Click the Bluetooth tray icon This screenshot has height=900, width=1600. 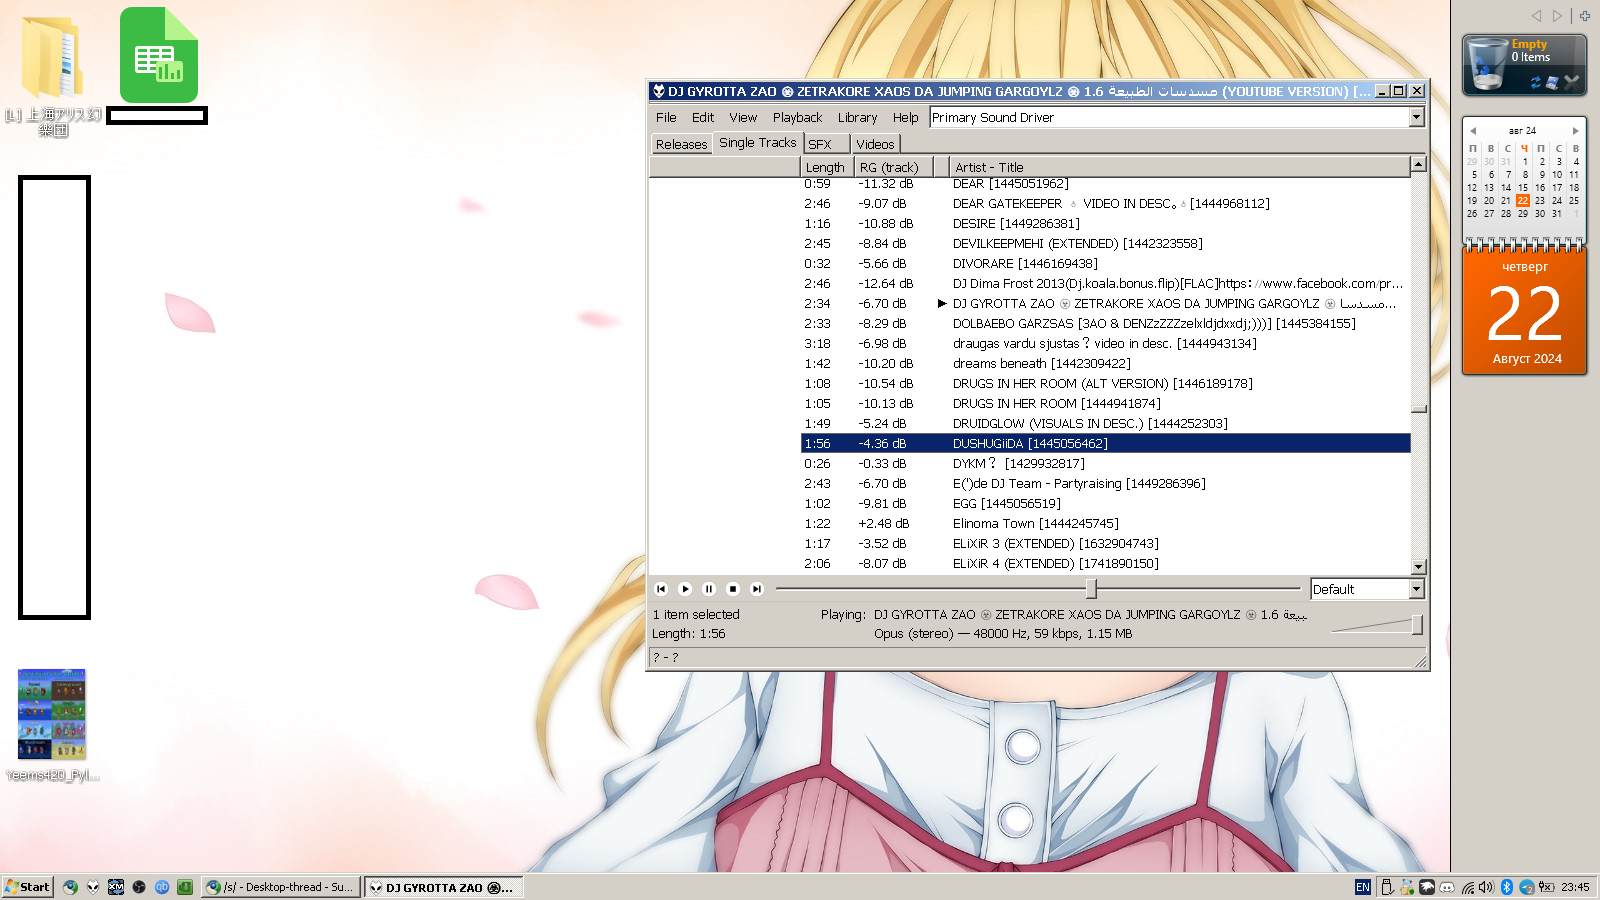click(x=1507, y=887)
